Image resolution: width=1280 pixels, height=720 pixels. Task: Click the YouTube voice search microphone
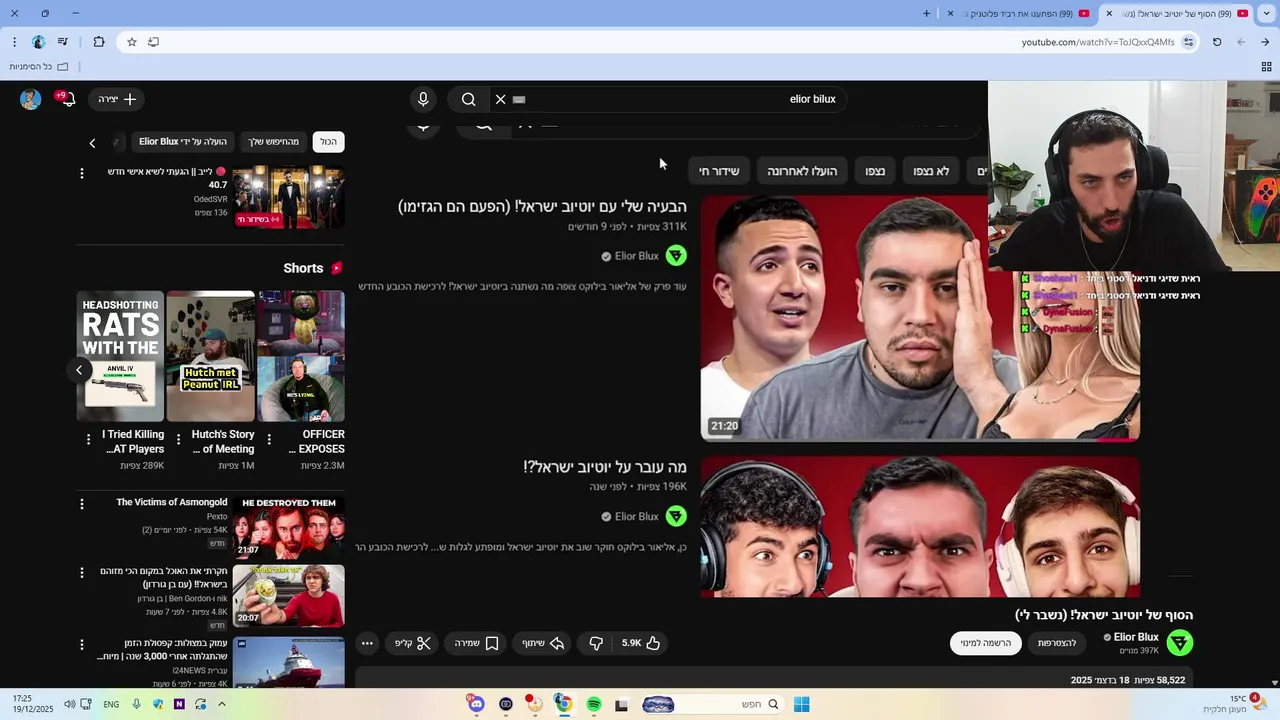pos(423,99)
